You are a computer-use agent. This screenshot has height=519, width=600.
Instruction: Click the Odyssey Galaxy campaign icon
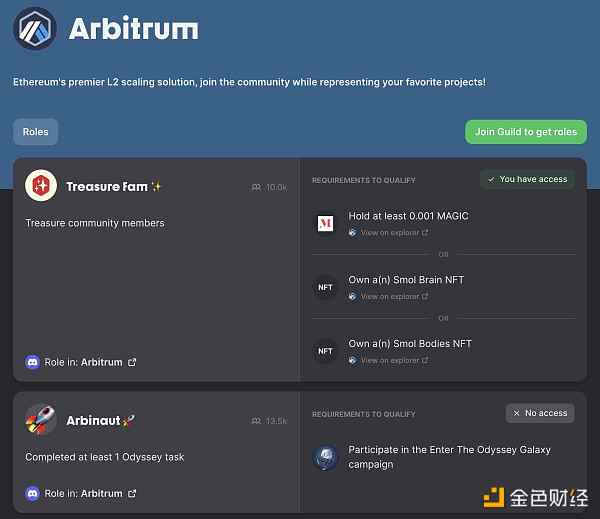point(325,457)
